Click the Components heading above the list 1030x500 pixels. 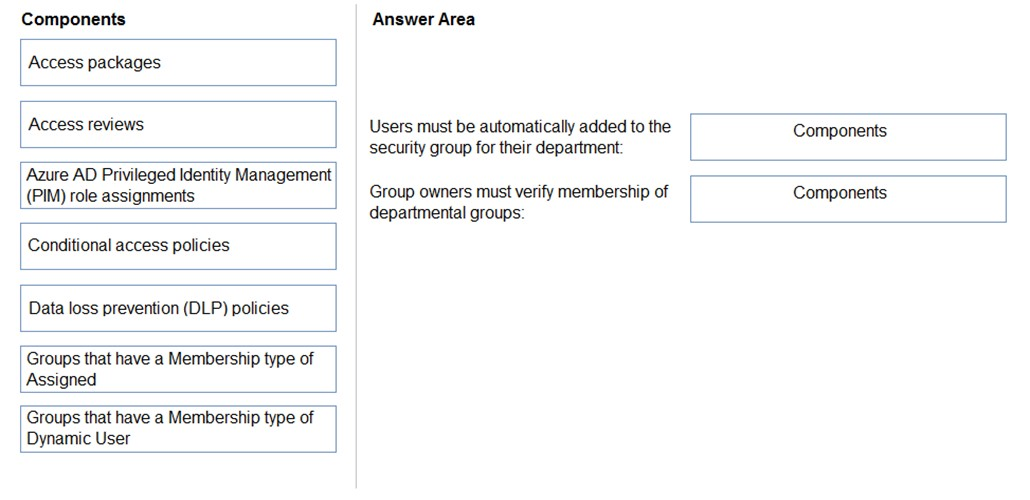pyautogui.click(x=73, y=20)
